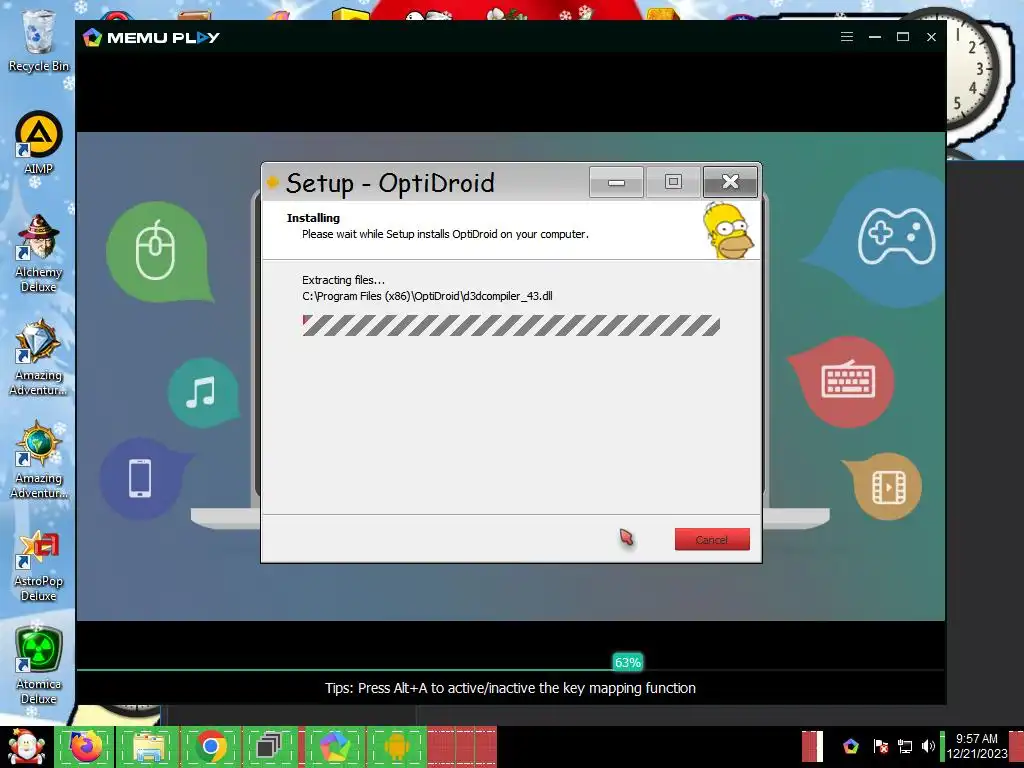Image resolution: width=1024 pixels, height=768 pixels.
Task: Open the Action Center flag tray icon
Action: click(880, 746)
